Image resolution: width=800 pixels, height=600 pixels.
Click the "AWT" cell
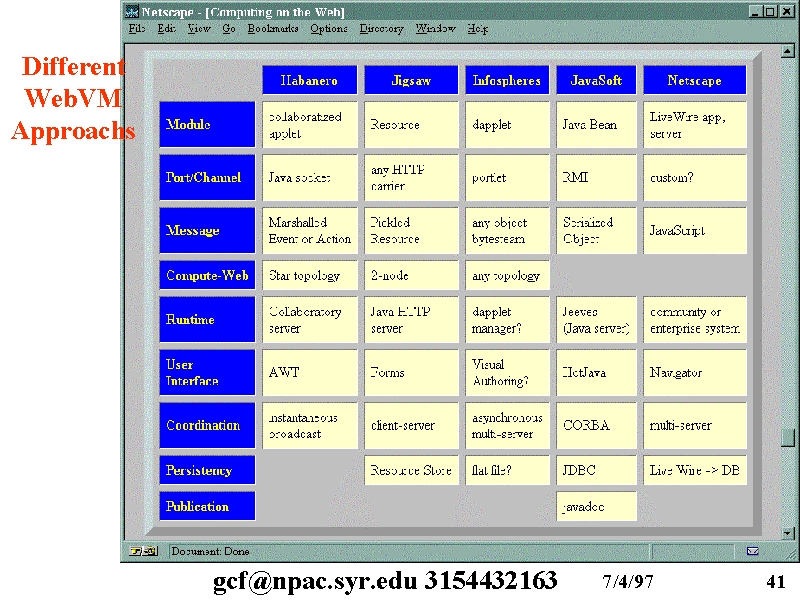click(x=310, y=372)
